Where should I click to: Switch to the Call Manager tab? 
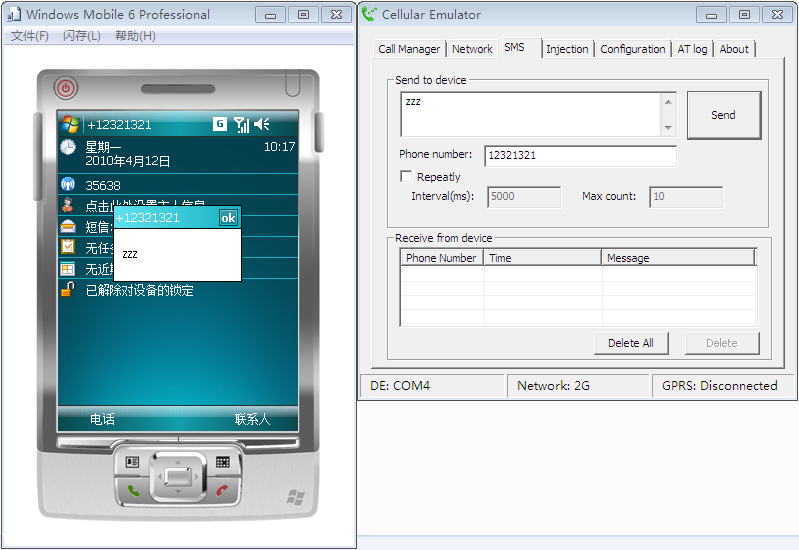(409, 49)
